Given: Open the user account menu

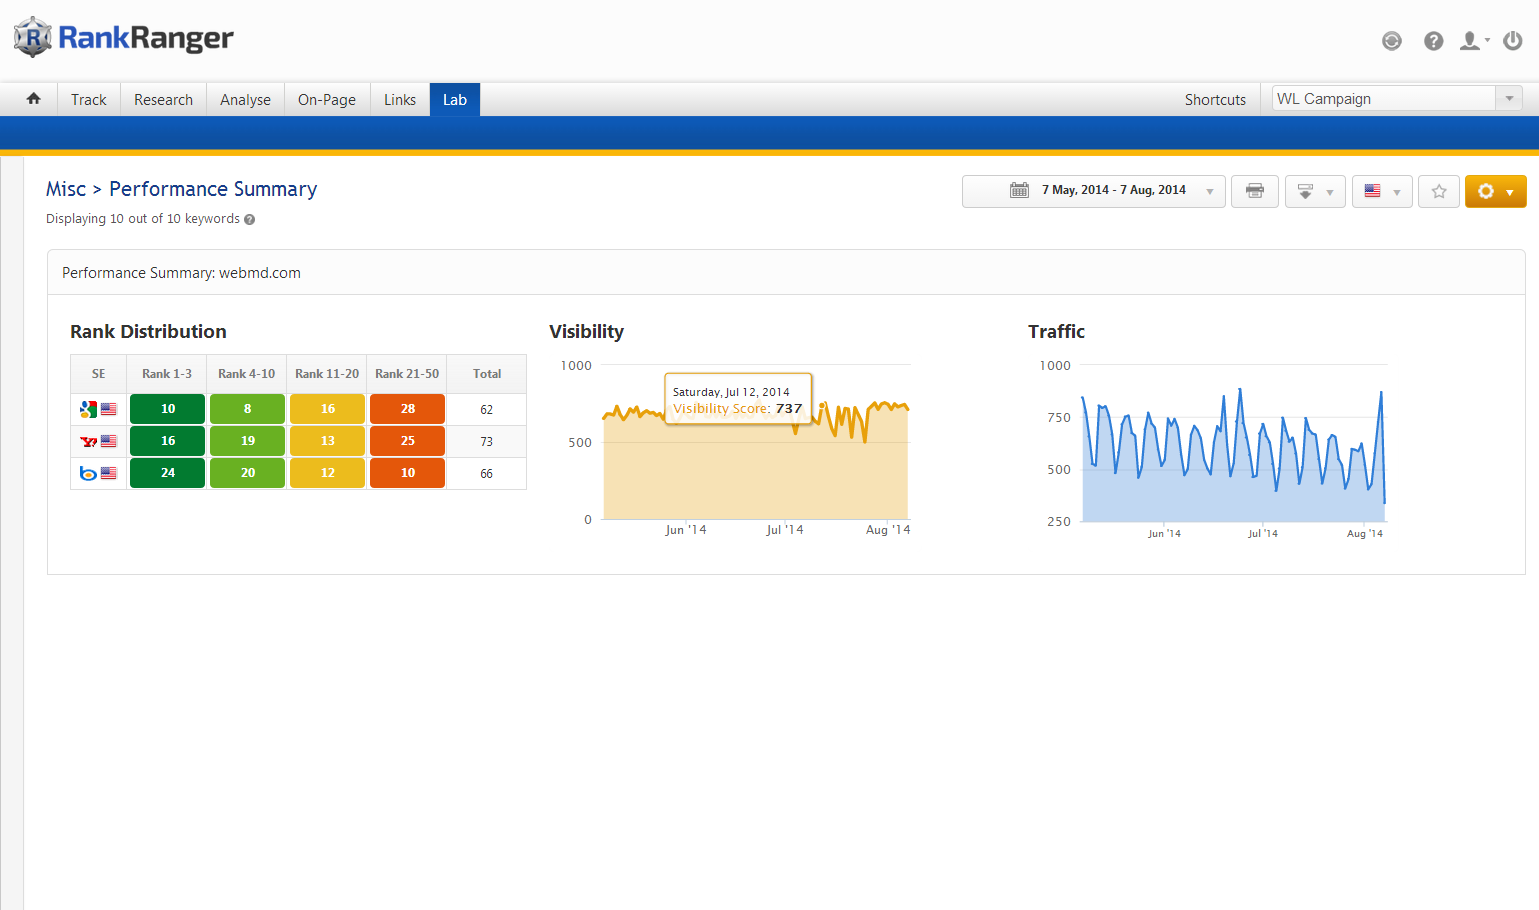Looking at the screenshot, I should [1473, 41].
